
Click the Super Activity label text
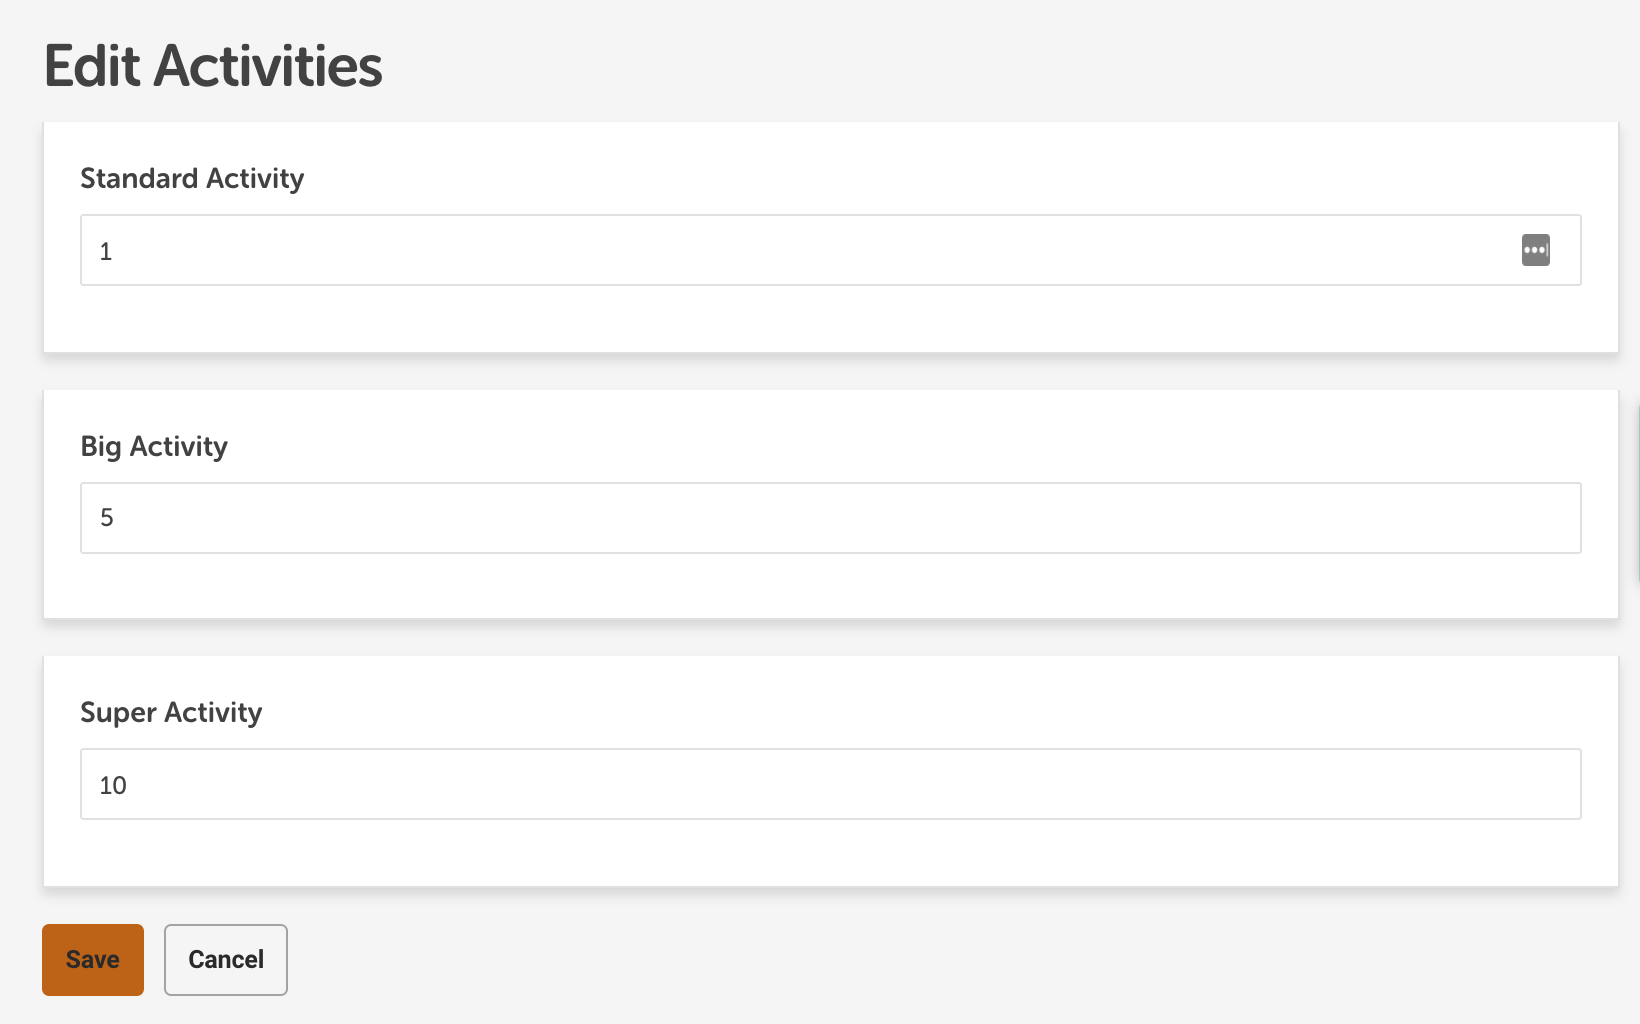(x=171, y=712)
